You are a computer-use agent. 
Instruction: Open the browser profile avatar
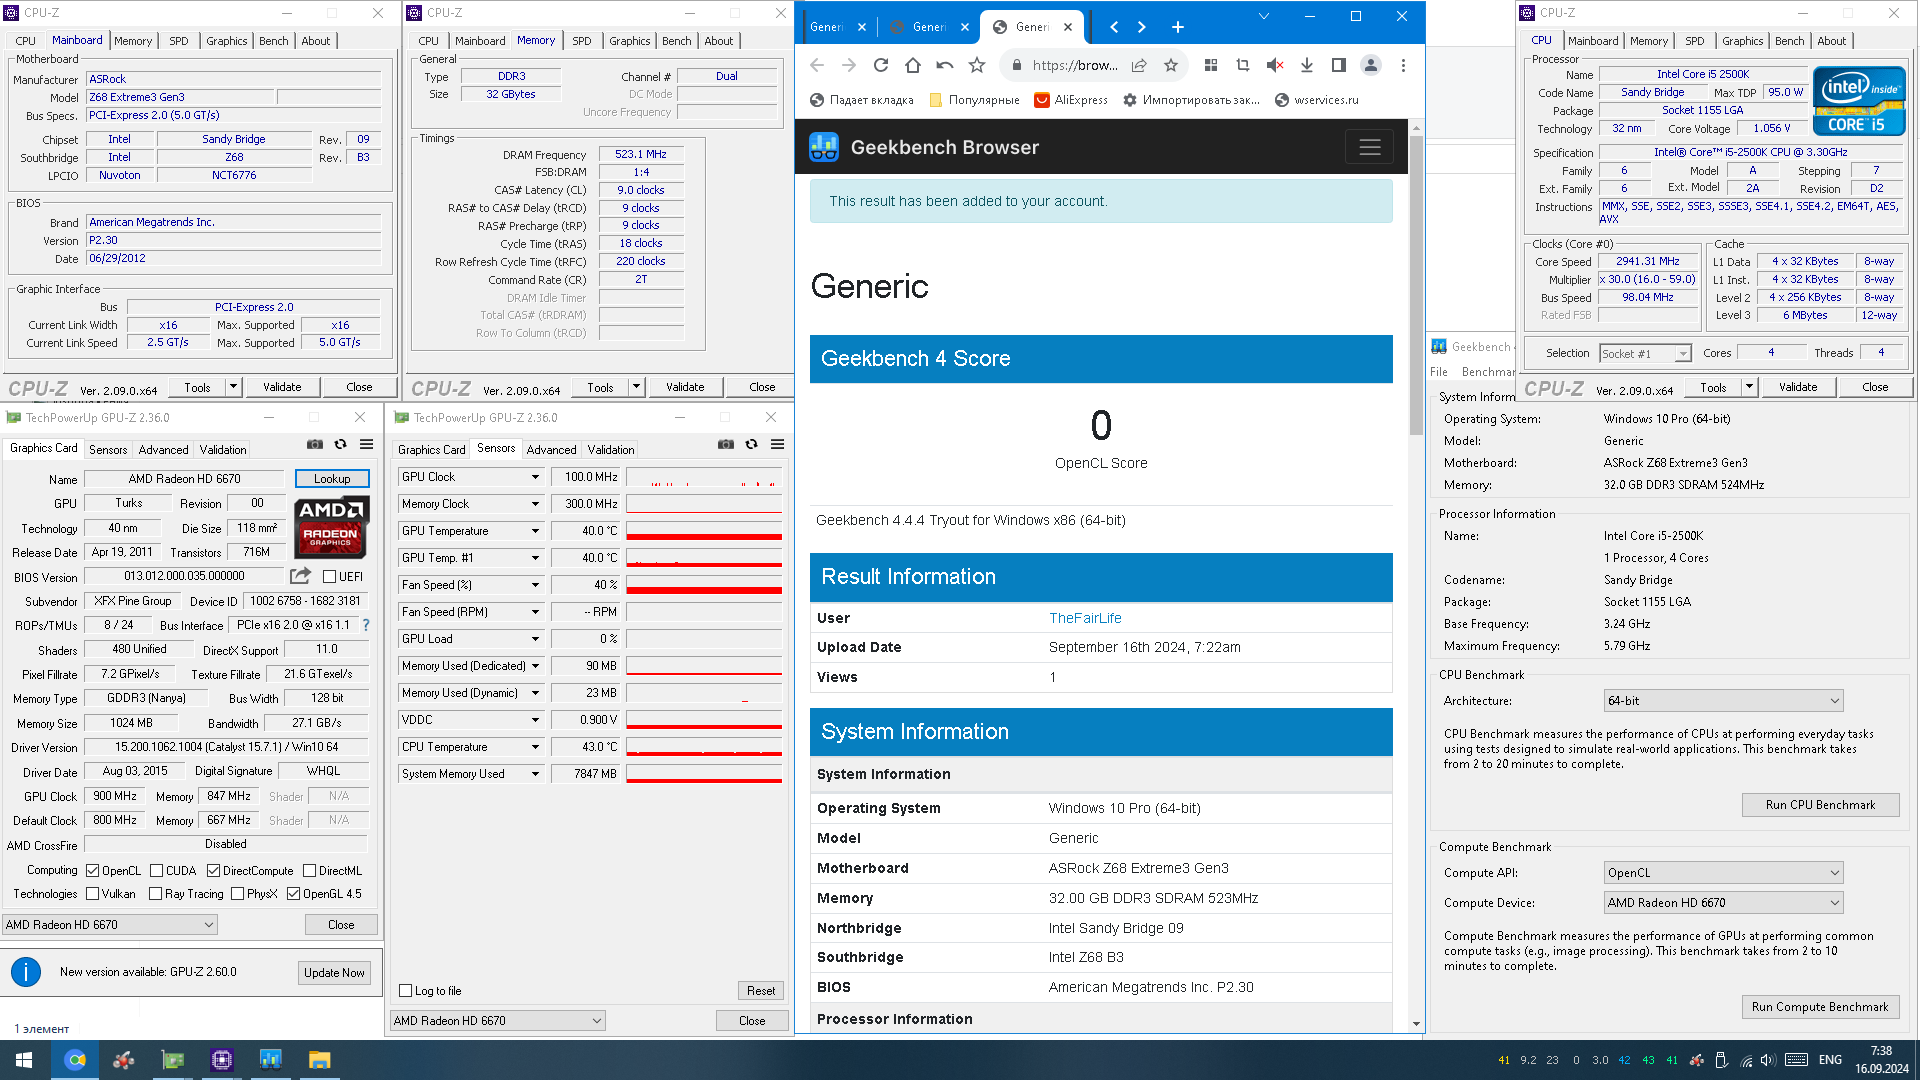(x=1371, y=65)
